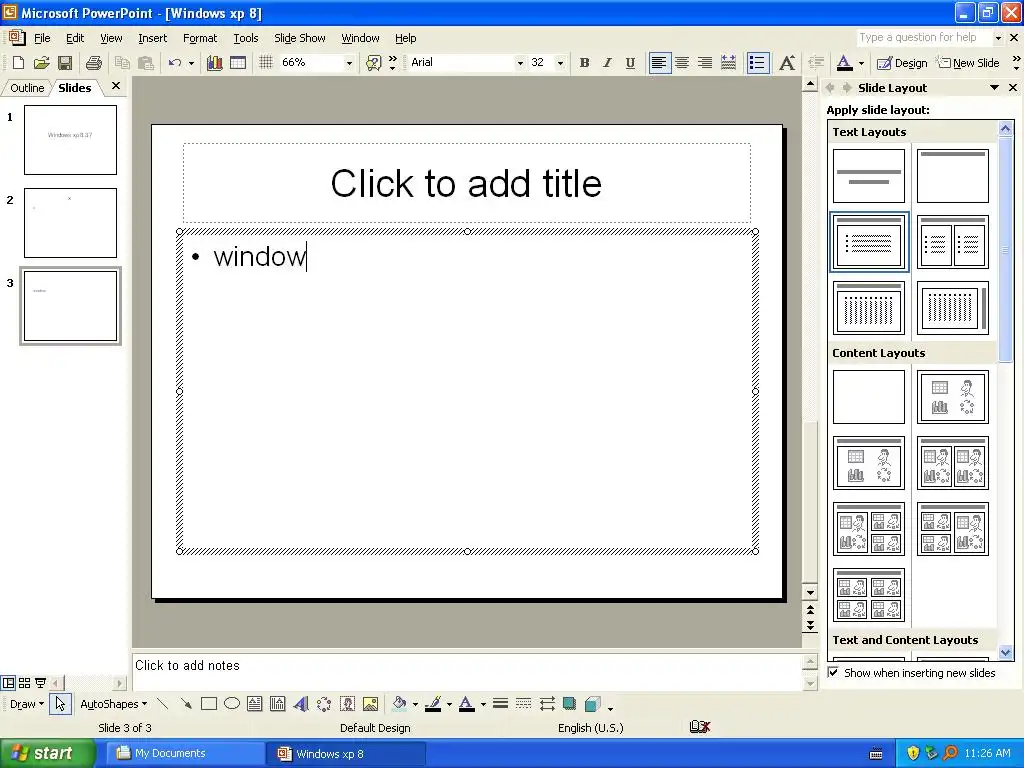Open the Slide Show menu
Image resolution: width=1024 pixels, height=768 pixels.
coord(300,38)
